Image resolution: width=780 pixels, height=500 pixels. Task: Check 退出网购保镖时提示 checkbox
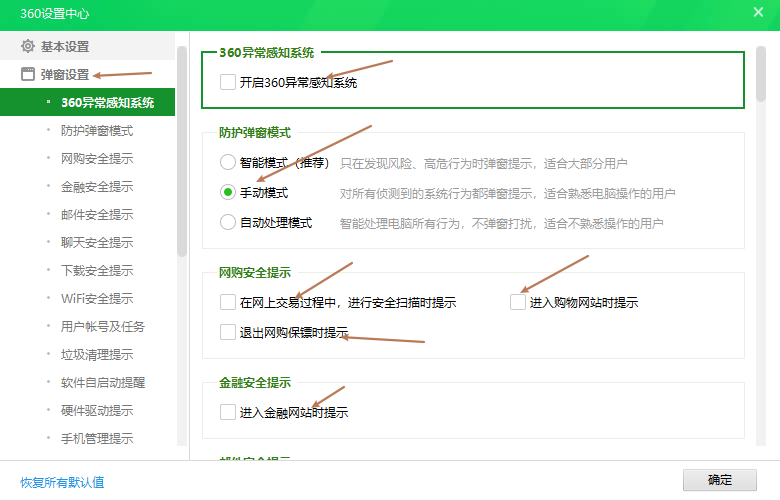(x=228, y=332)
